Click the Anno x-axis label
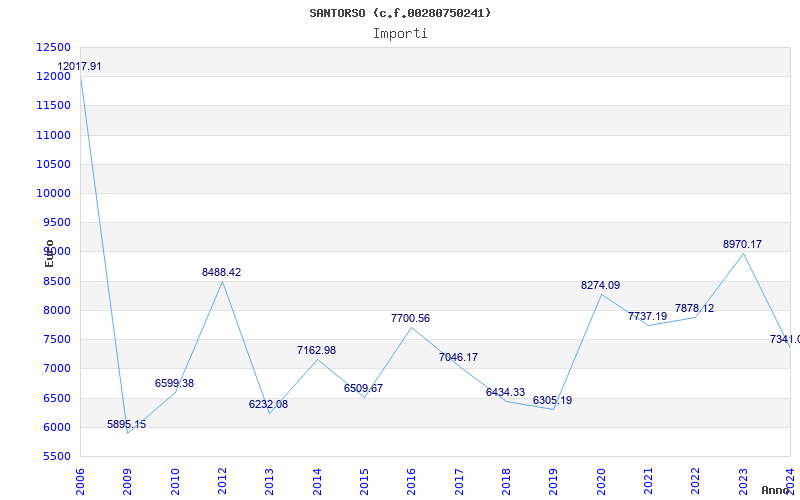Screen dimensions: 800x500 point(776,490)
